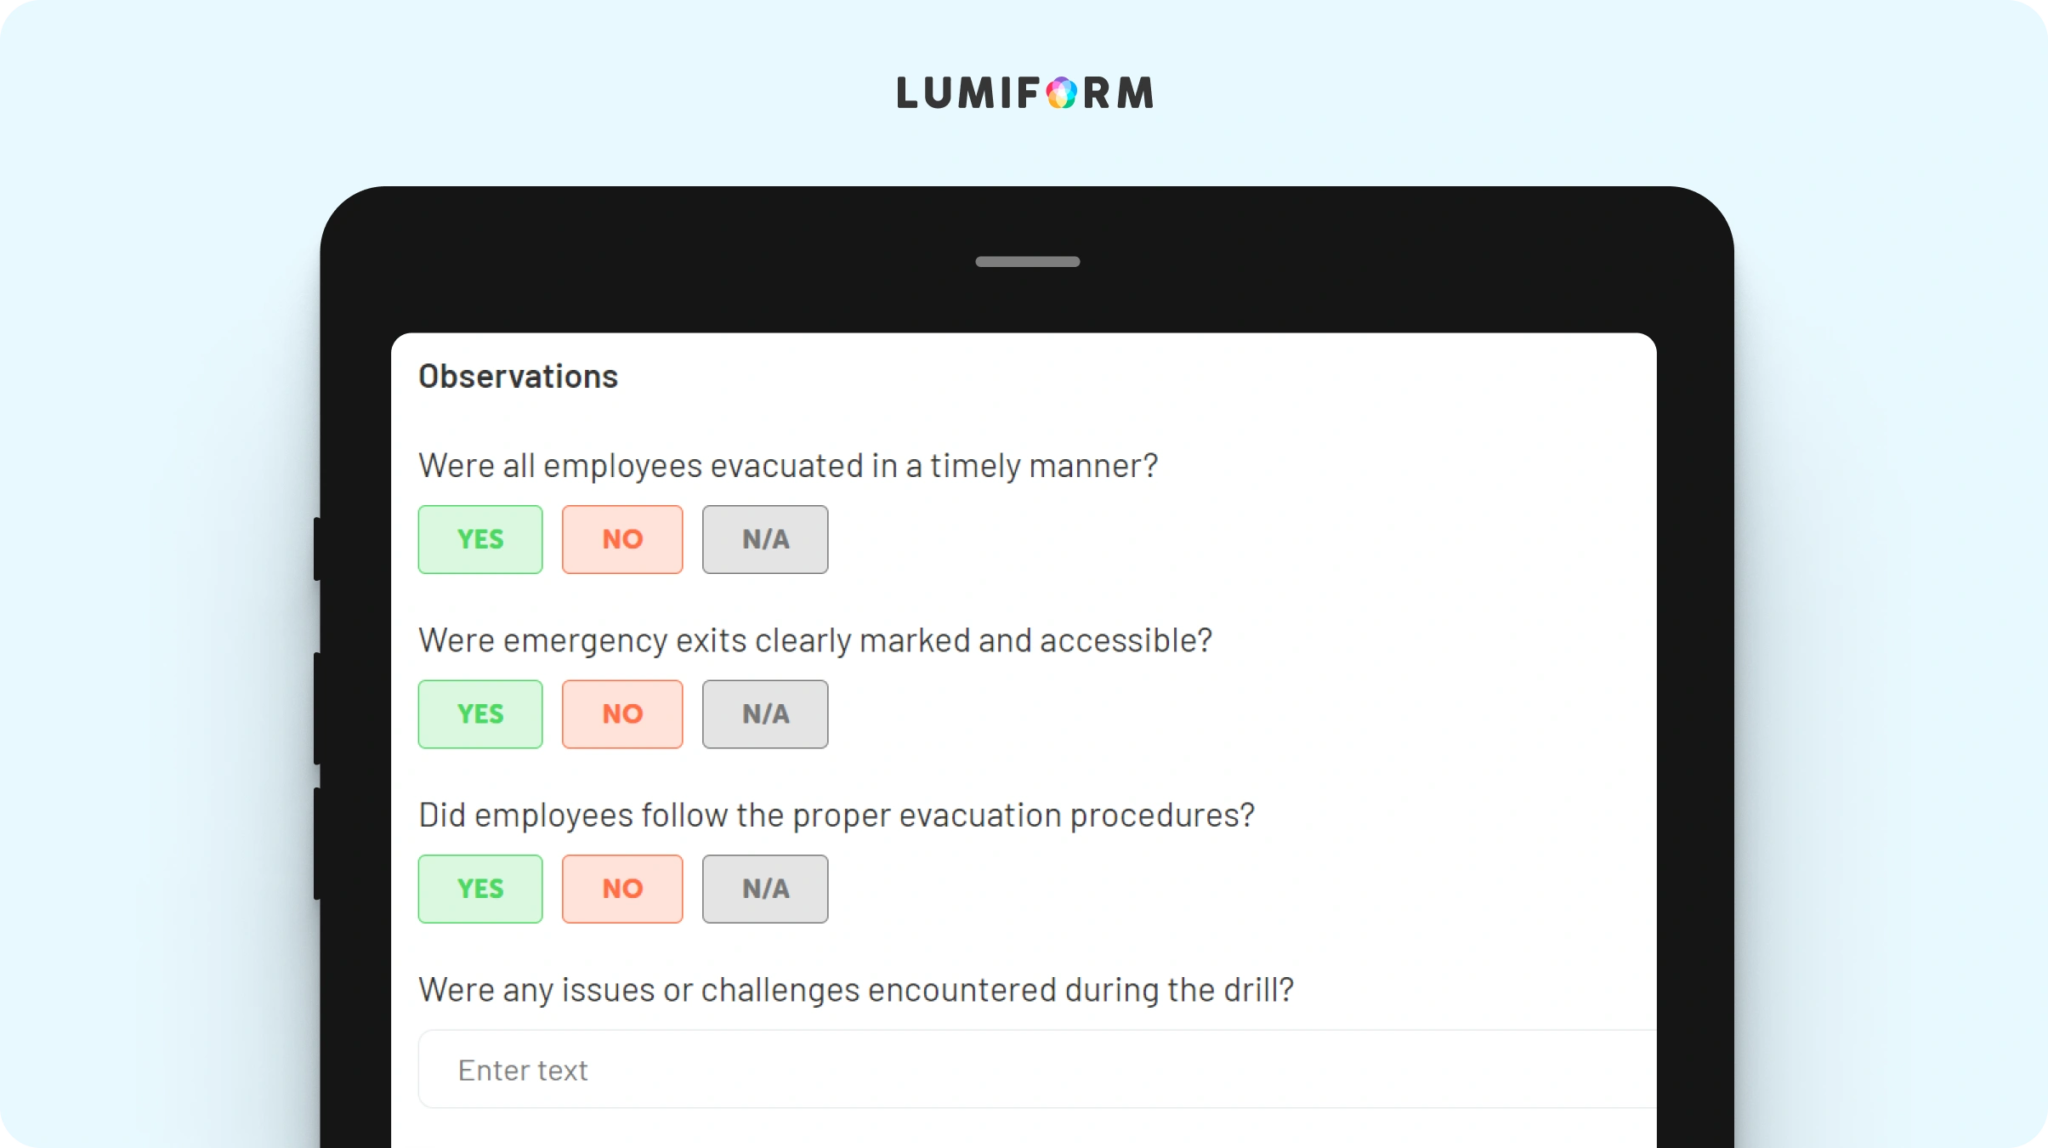This screenshot has height=1148, width=2048.
Task: Select YES for employees evacuated timely
Action: 480,539
